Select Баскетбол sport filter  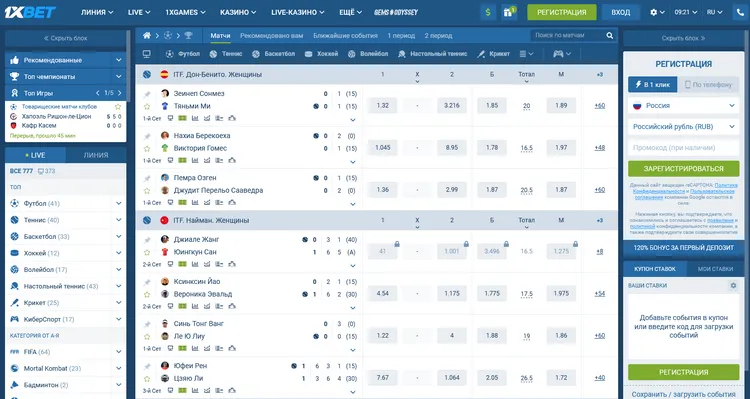coord(273,54)
